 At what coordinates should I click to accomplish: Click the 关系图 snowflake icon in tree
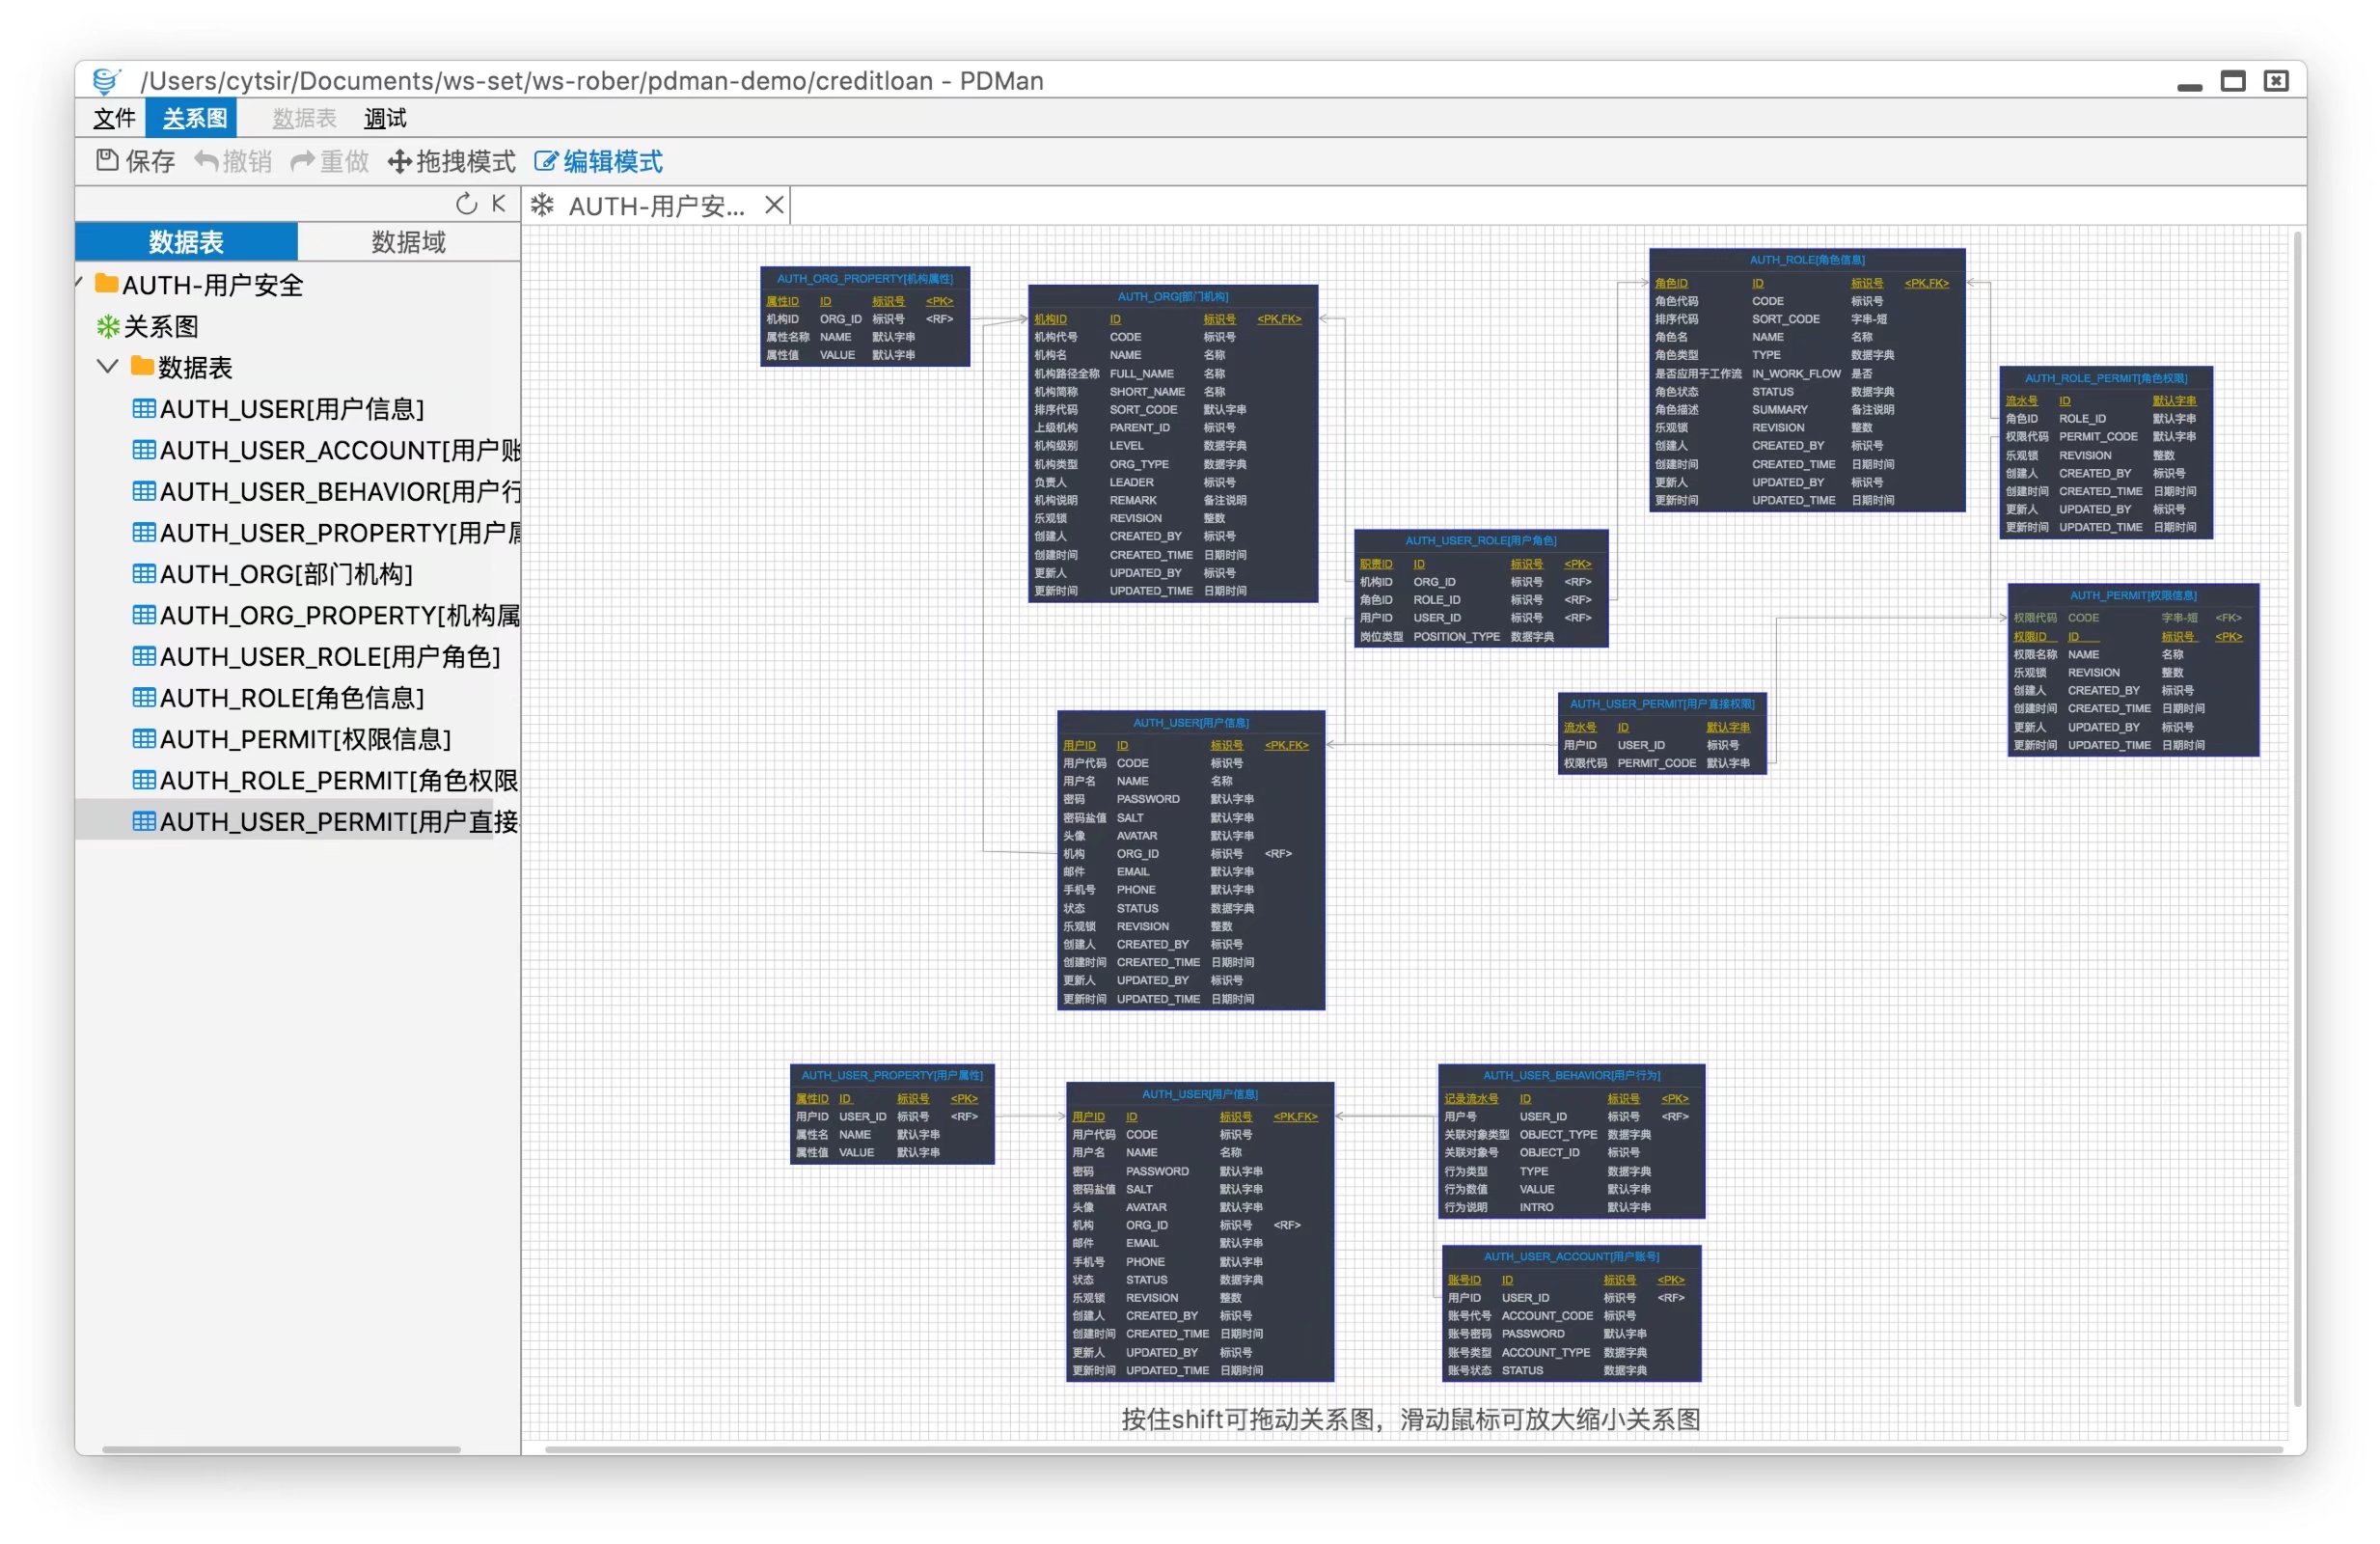pos(107,326)
